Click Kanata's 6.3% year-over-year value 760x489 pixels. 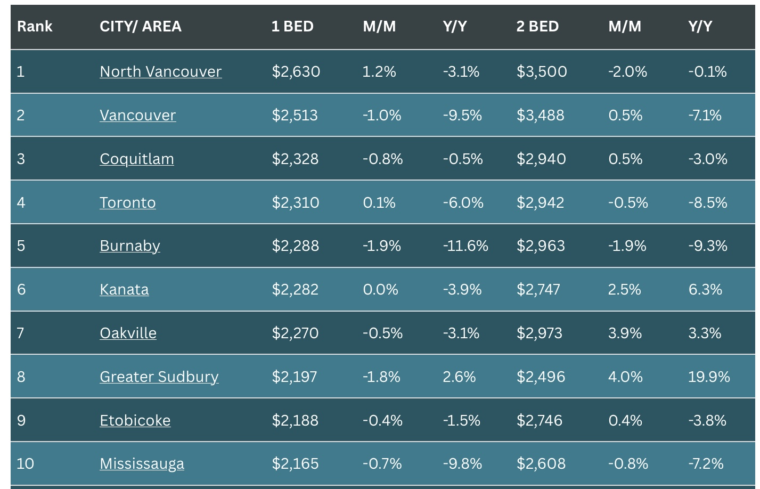click(x=705, y=290)
